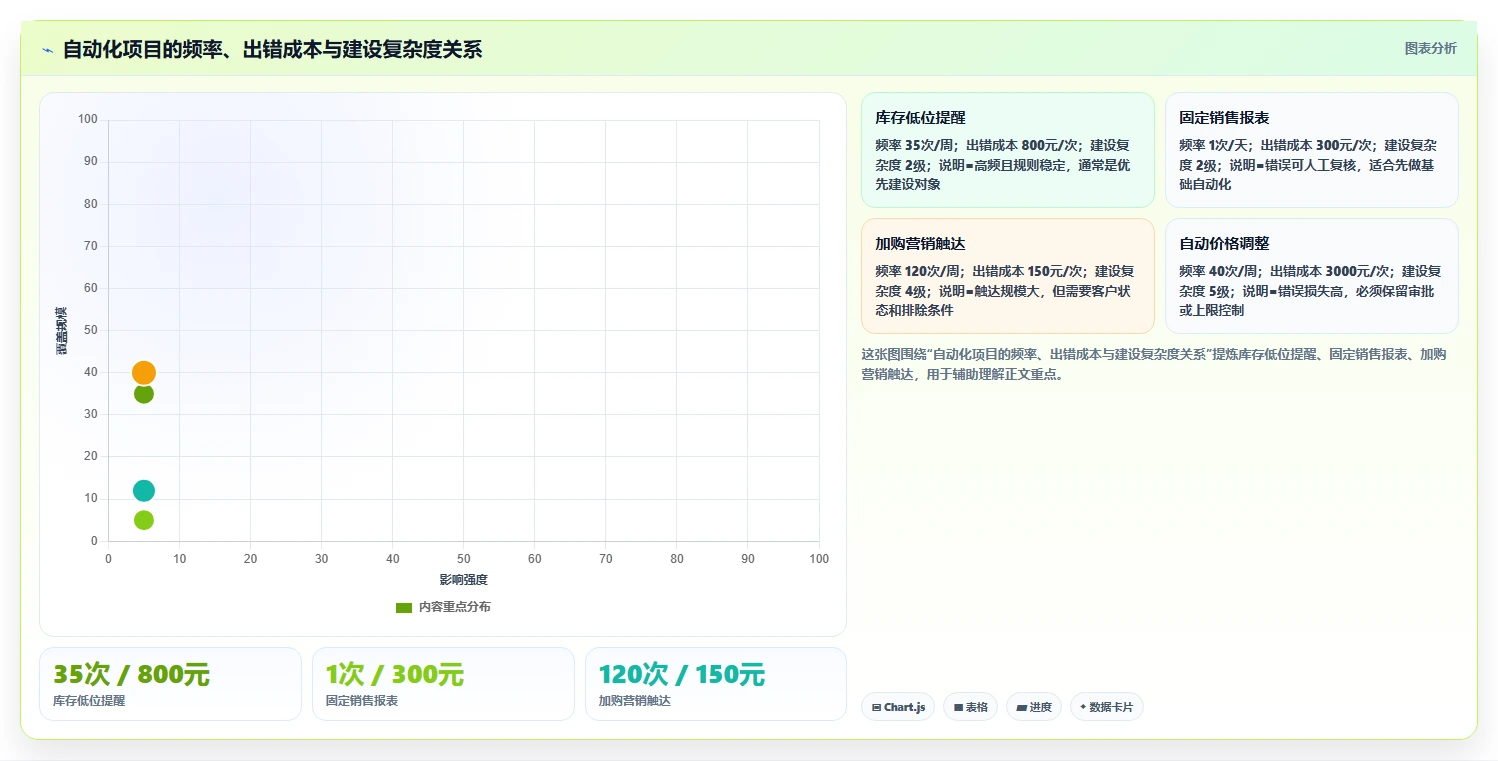Click the 数据卡片 tag chip

[x=1106, y=707]
